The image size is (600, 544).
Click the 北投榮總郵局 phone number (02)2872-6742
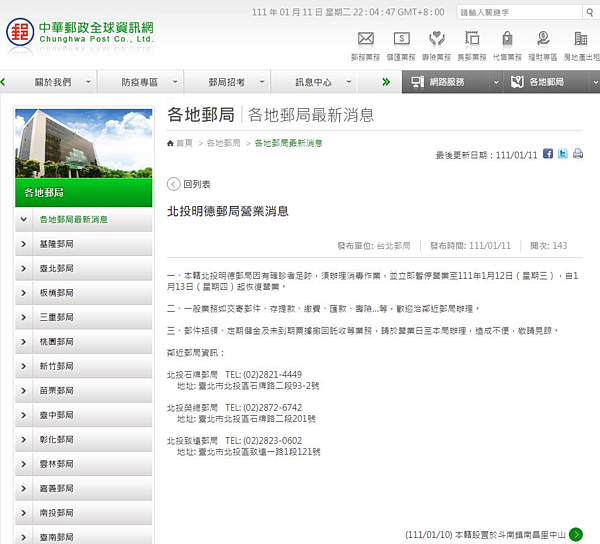coord(272,407)
